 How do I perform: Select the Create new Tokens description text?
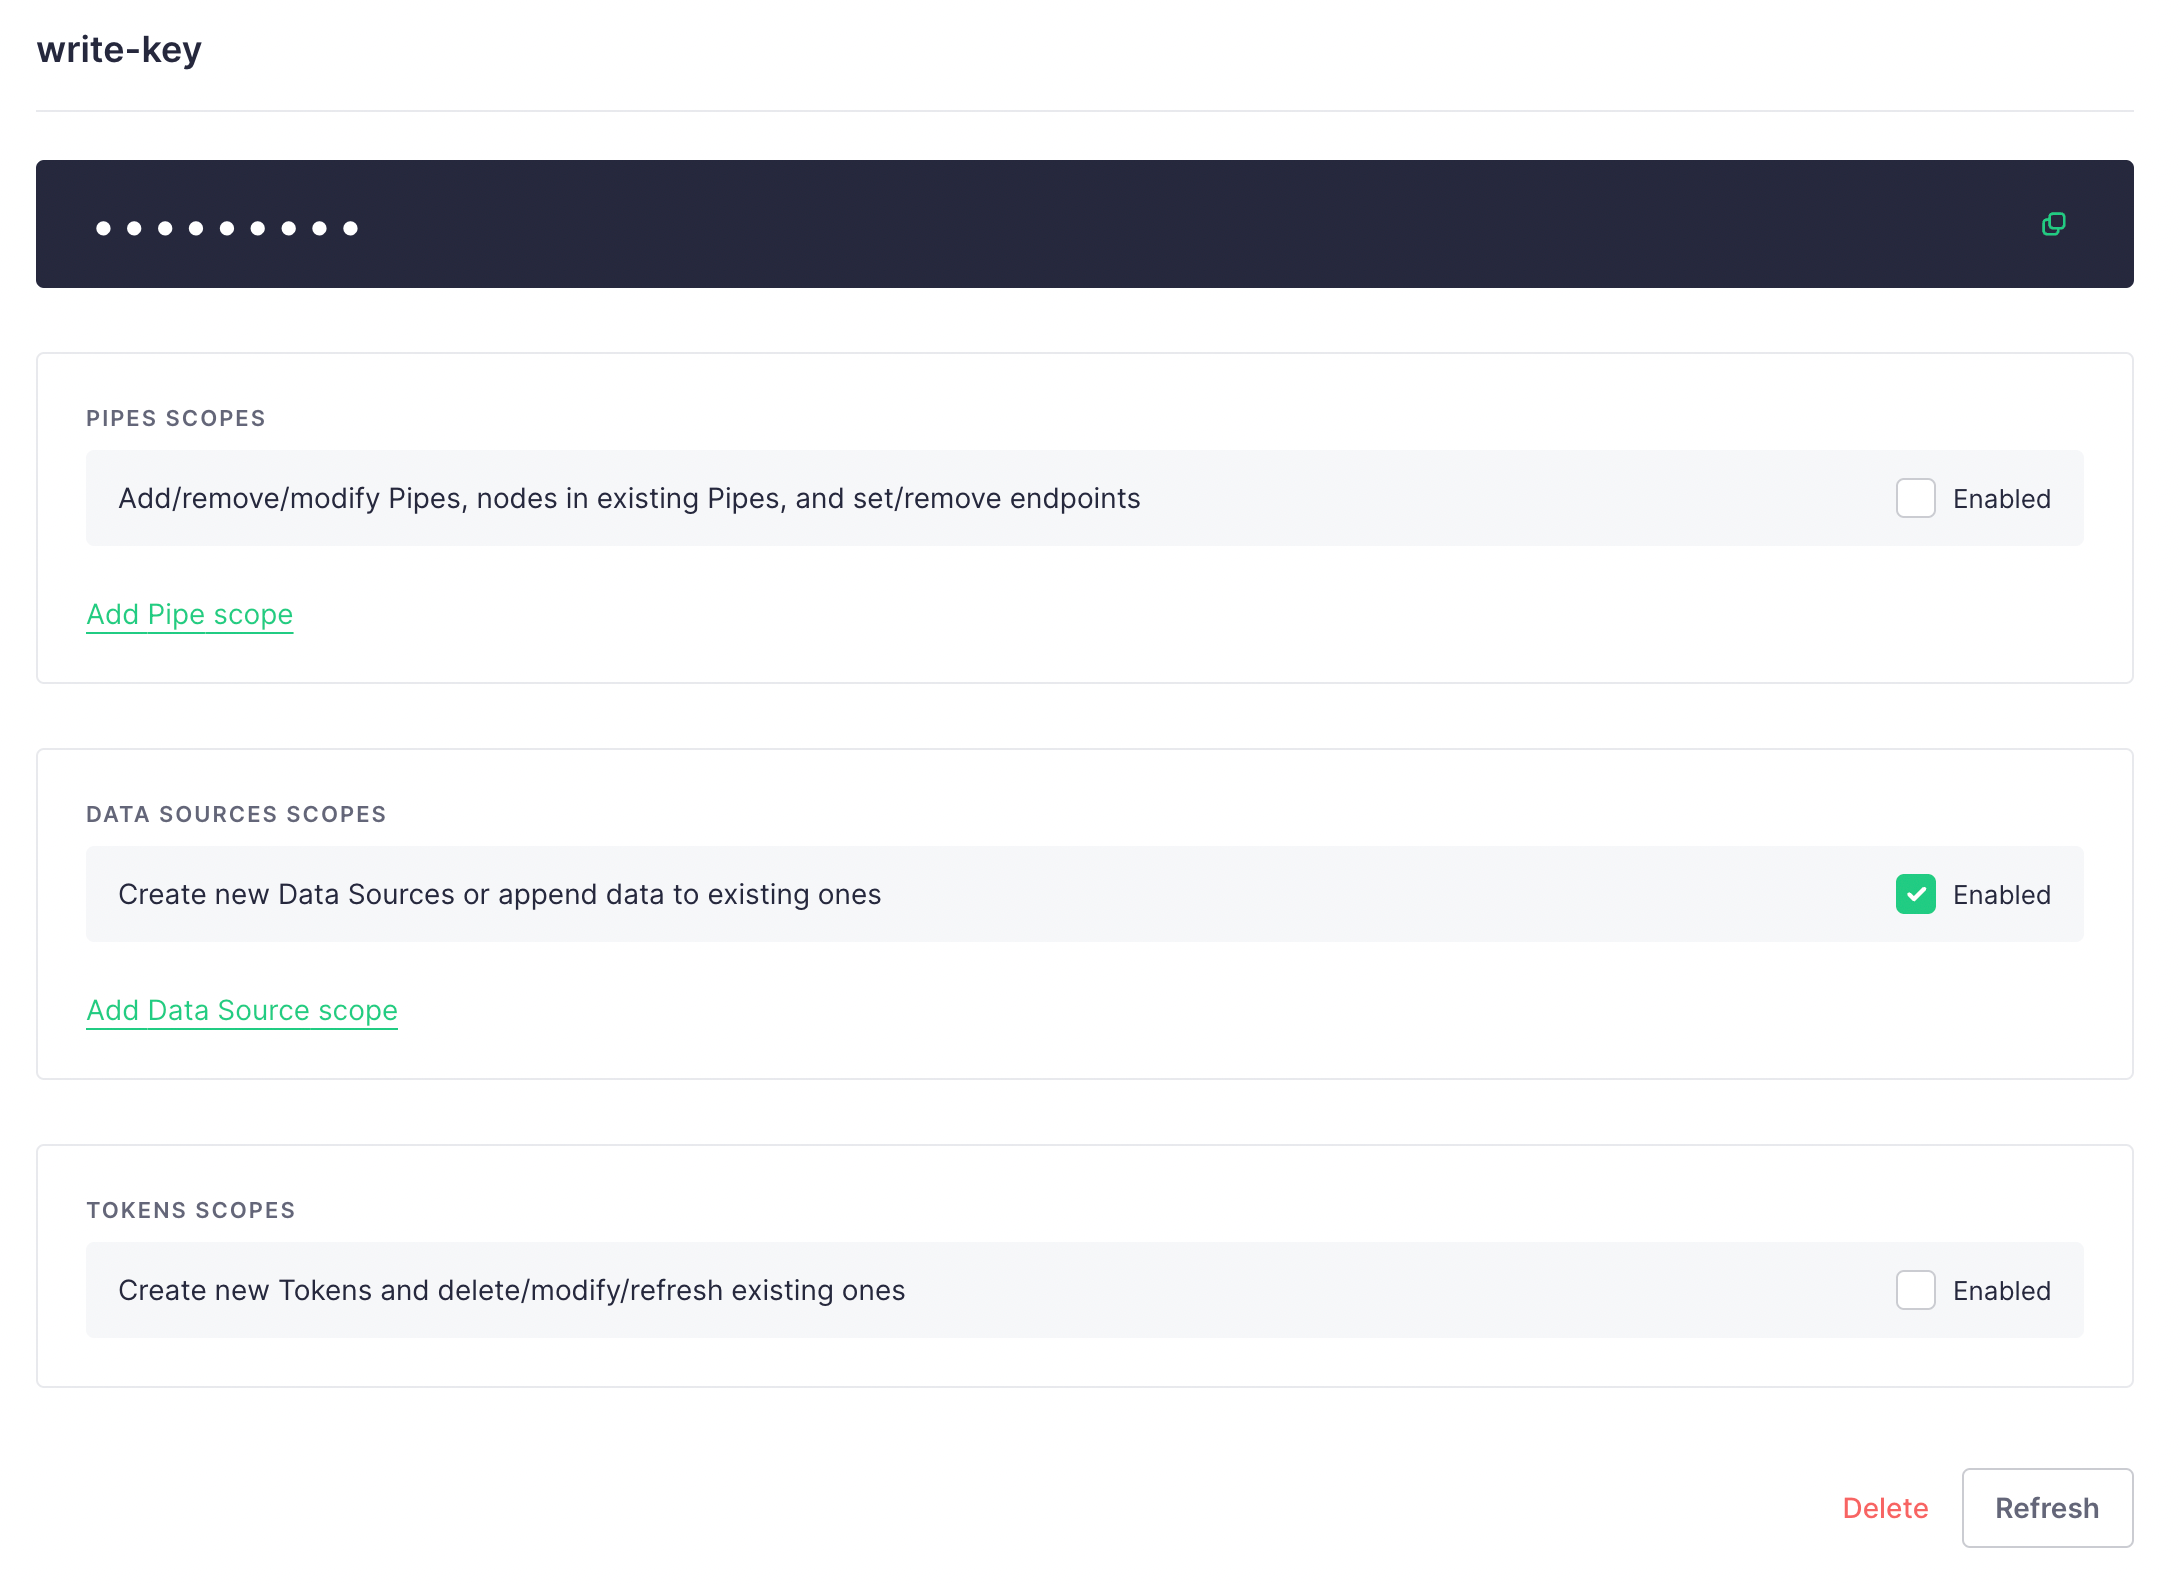click(512, 1290)
